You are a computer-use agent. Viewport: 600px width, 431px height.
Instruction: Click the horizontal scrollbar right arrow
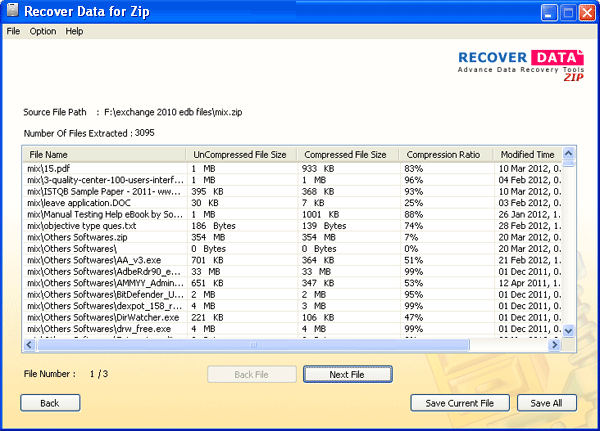click(x=554, y=343)
